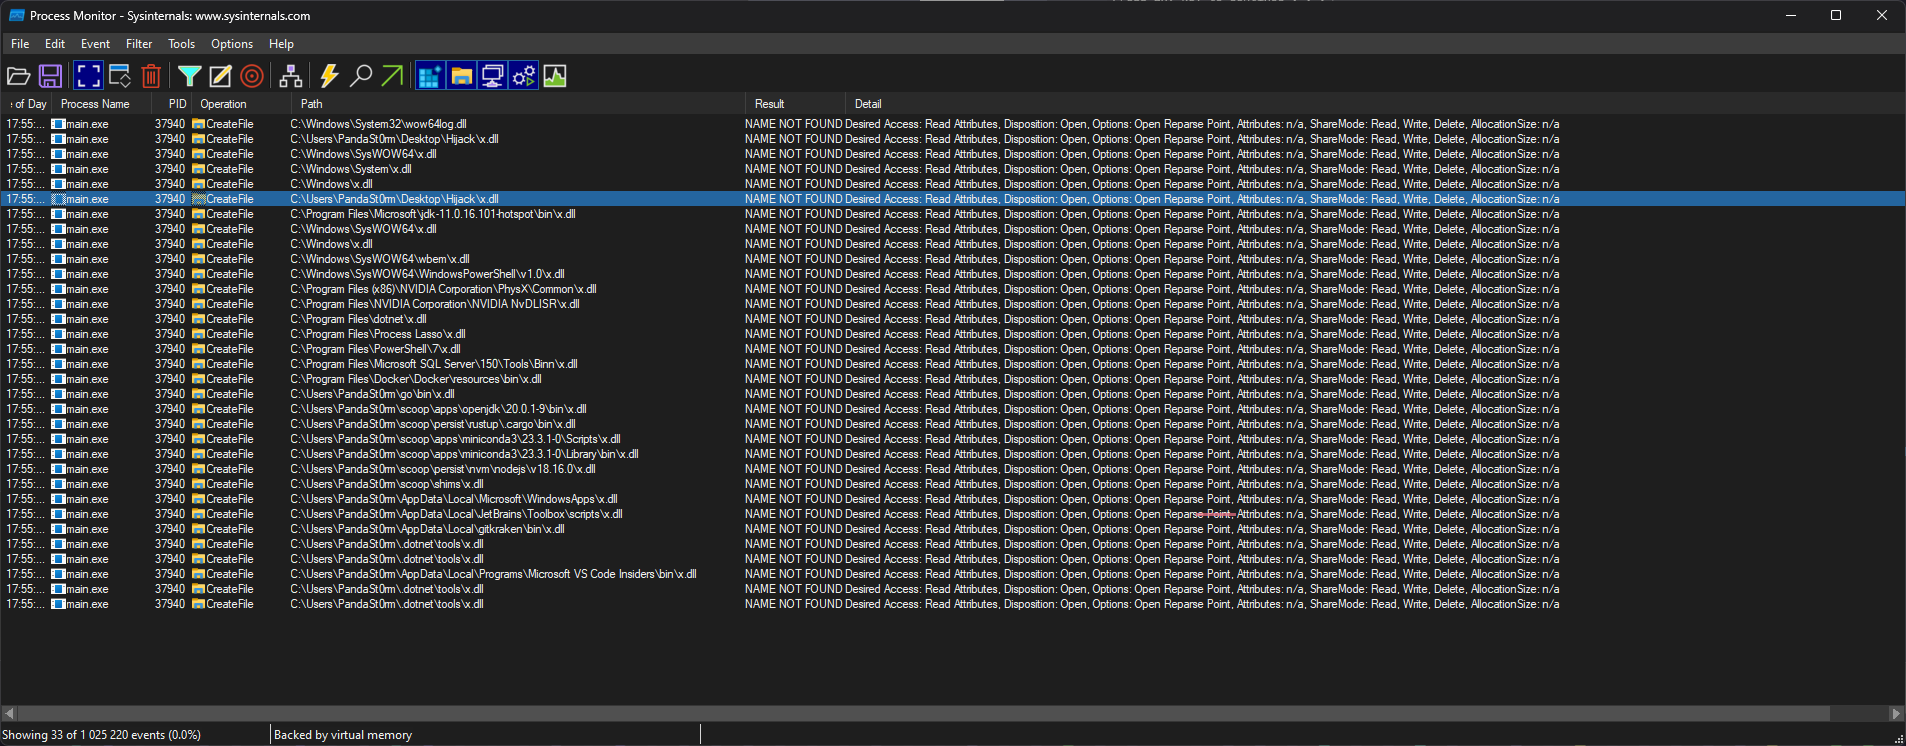Screen dimensions: 1906x746
Task: Select the gitkraken\bin\x.dll row
Action: [952, 529]
